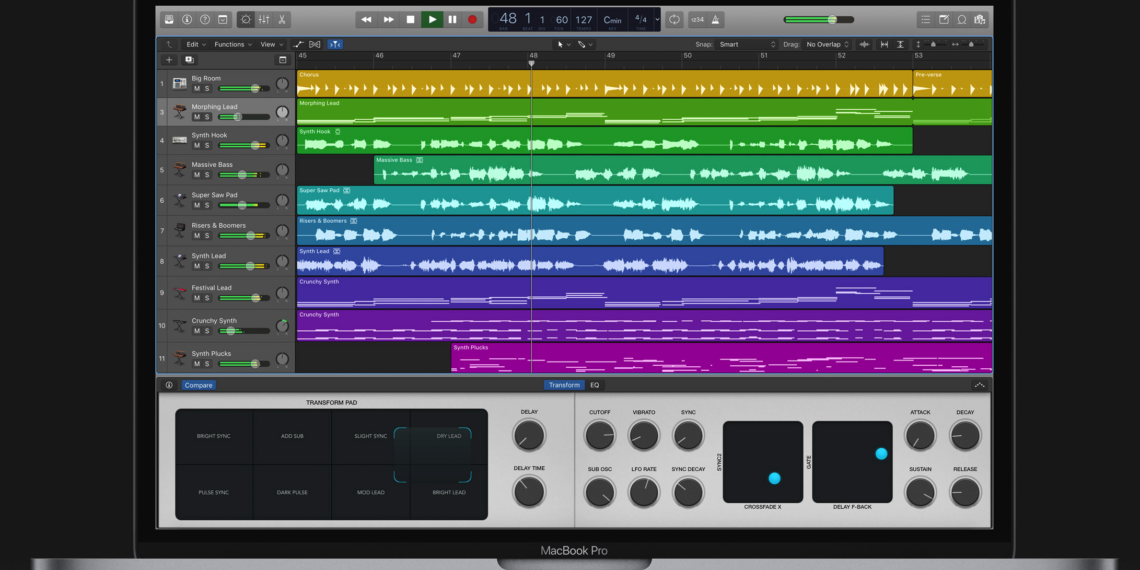Click the metronome icon
The height and width of the screenshot is (570, 1140).
point(715,19)
